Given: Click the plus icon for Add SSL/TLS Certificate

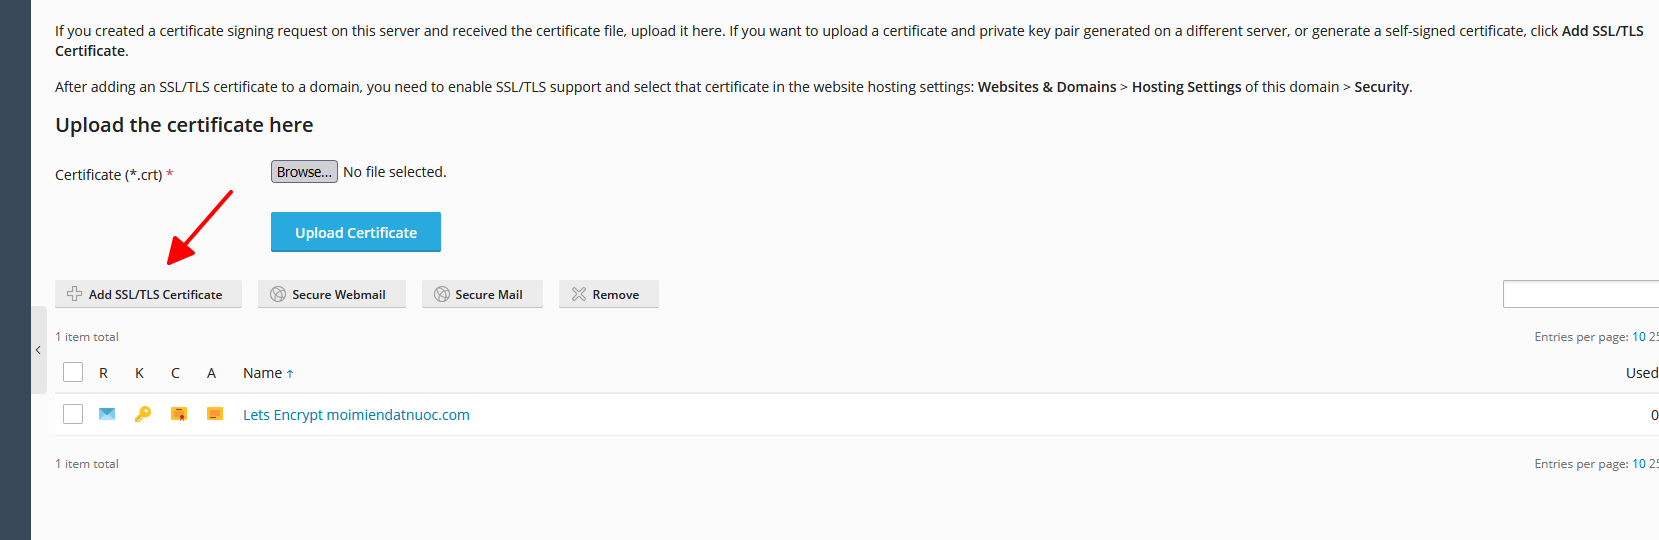Looking at the screenshot, I should tap(74, 294).
